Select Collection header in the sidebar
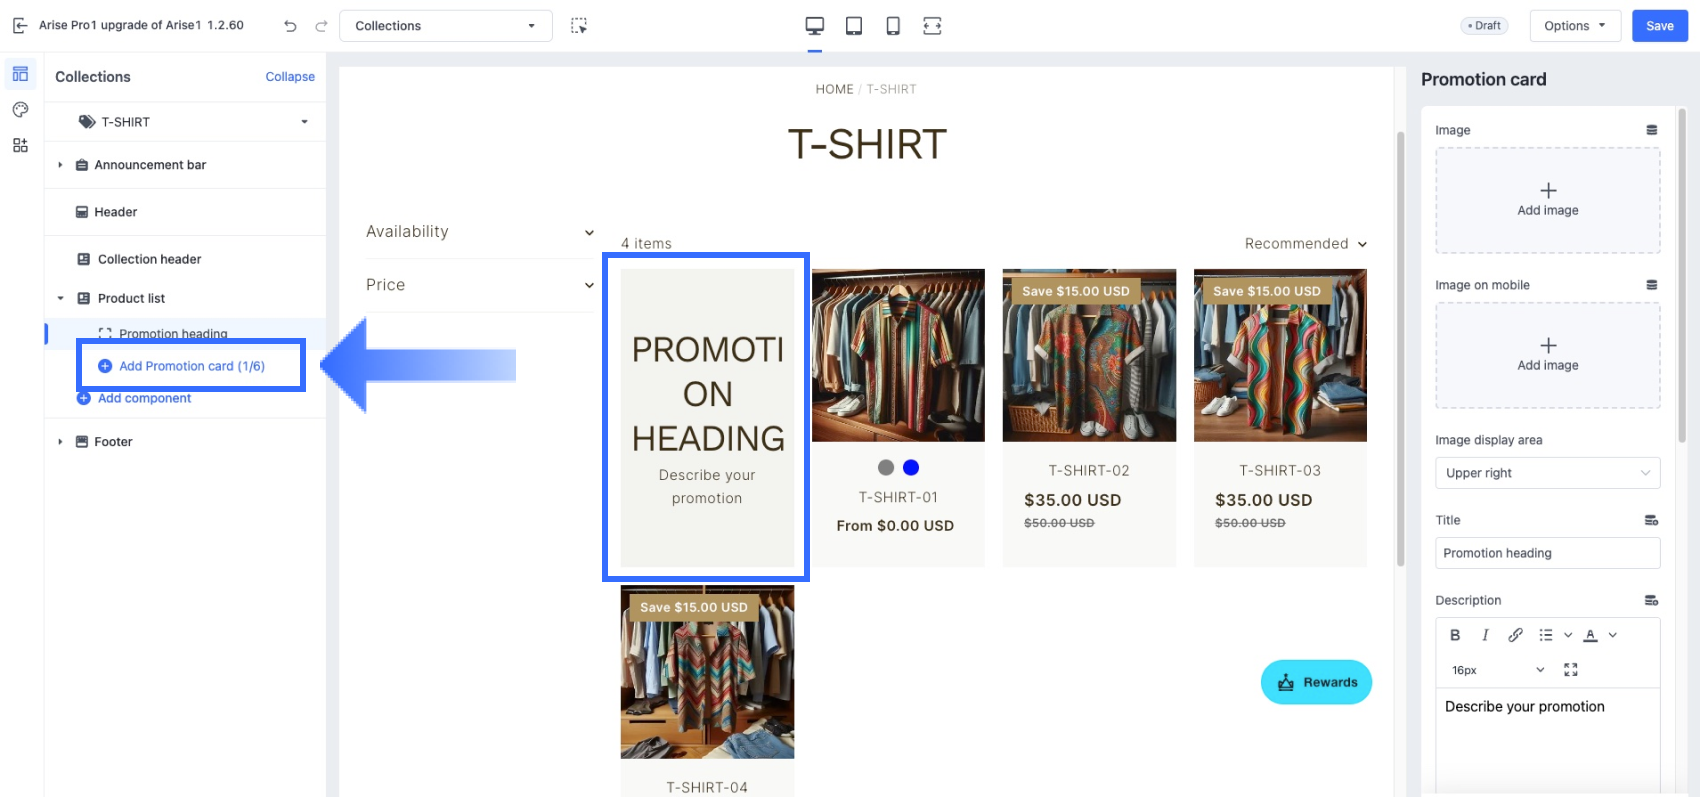This screenshot has height=798, width=1700. [x=149, y=259]
